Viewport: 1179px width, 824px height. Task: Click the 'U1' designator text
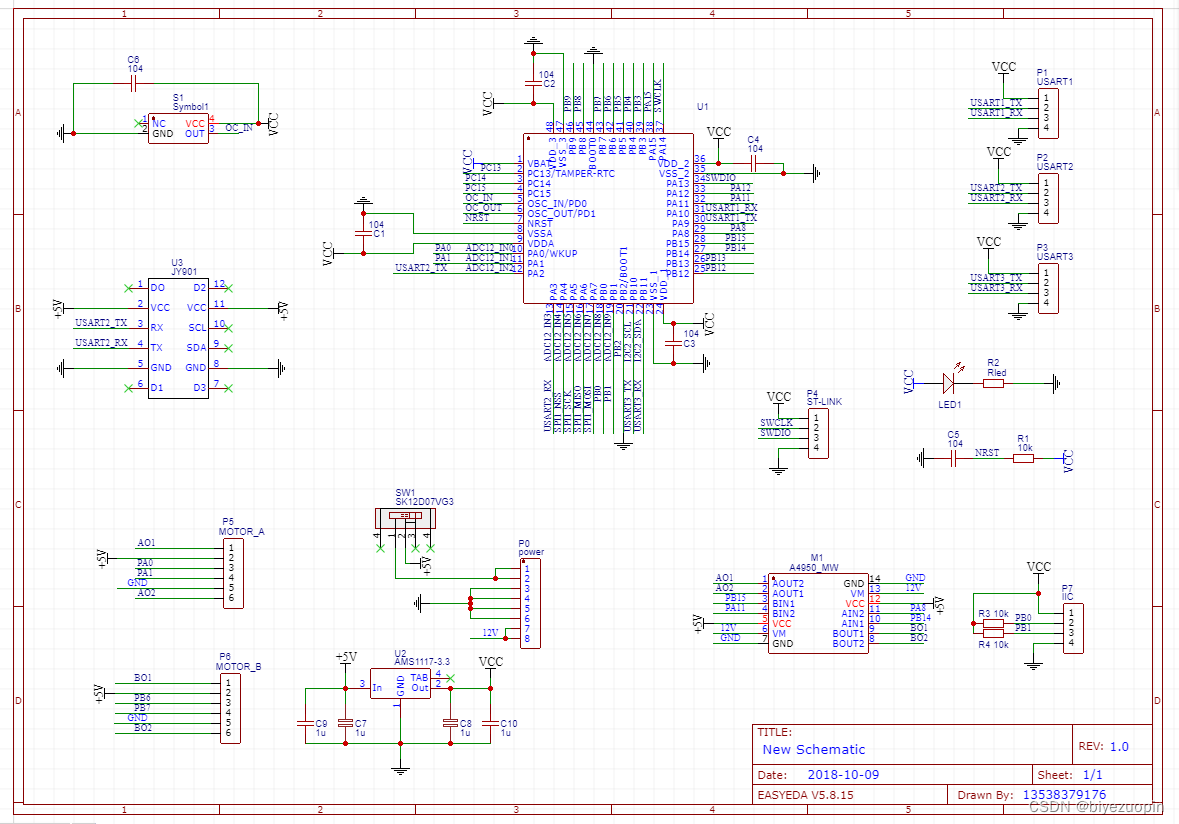pos(702,107)
